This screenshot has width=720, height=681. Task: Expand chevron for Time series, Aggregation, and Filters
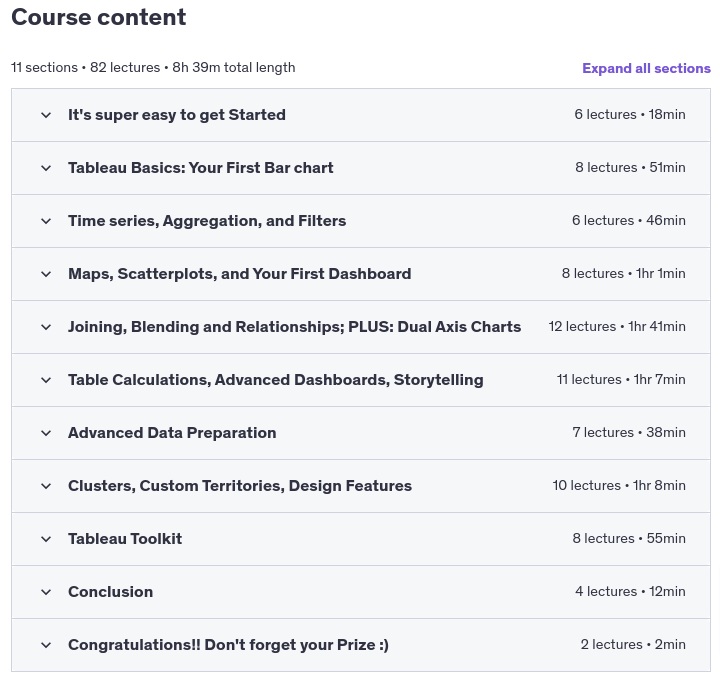click(46, 221)
